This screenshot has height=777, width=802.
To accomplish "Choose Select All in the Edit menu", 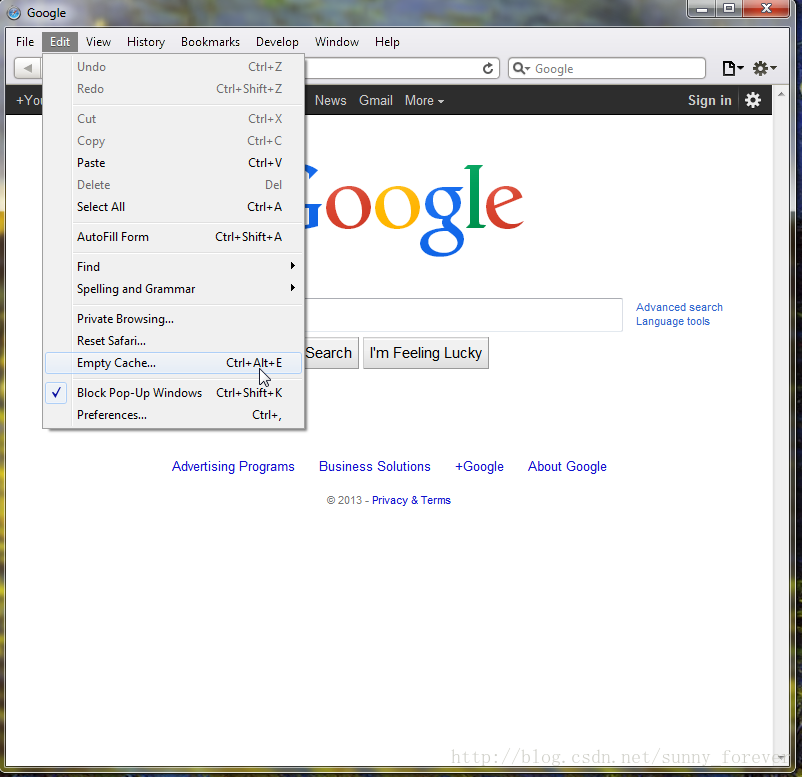I will point(174,207).
